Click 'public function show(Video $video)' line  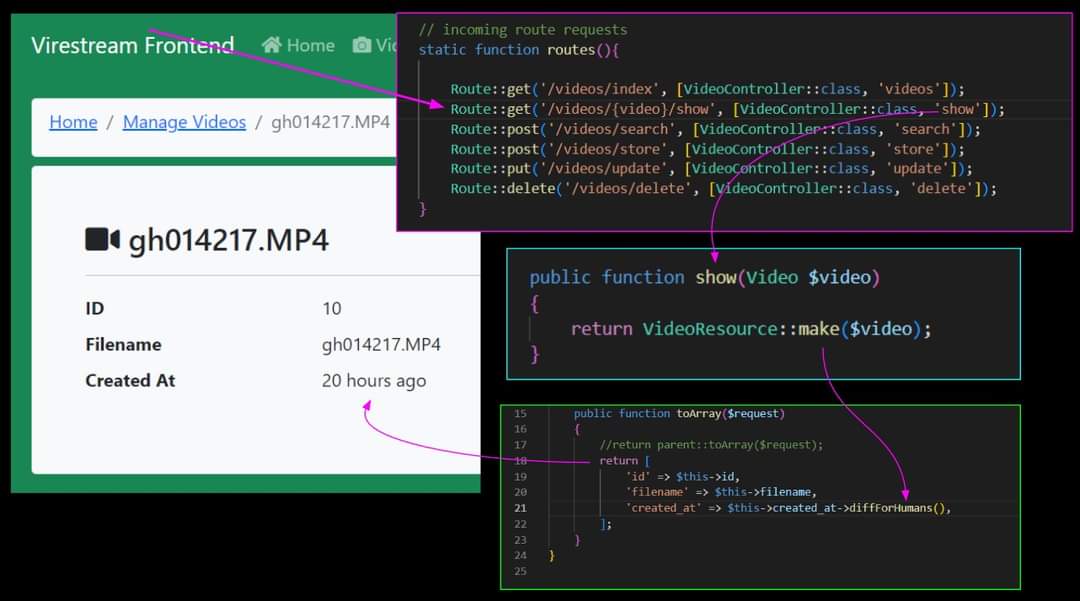tap(705, 277)
